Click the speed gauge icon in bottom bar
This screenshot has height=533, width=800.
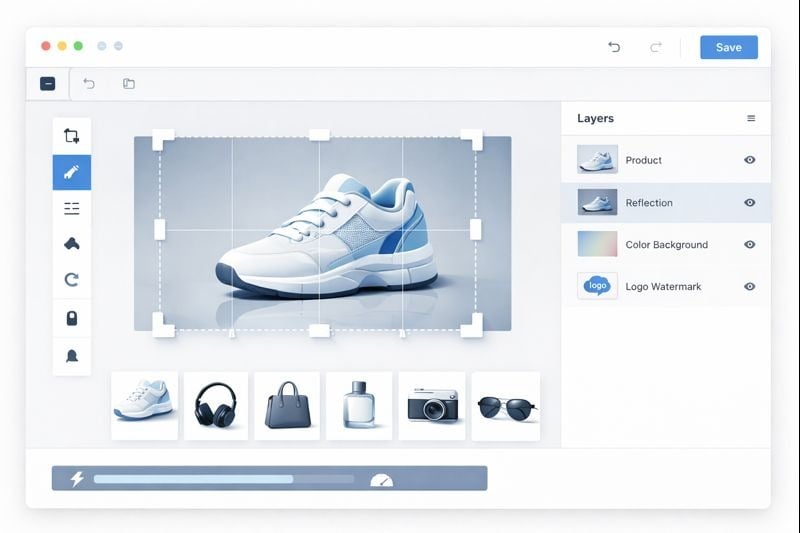click(382, 480)
